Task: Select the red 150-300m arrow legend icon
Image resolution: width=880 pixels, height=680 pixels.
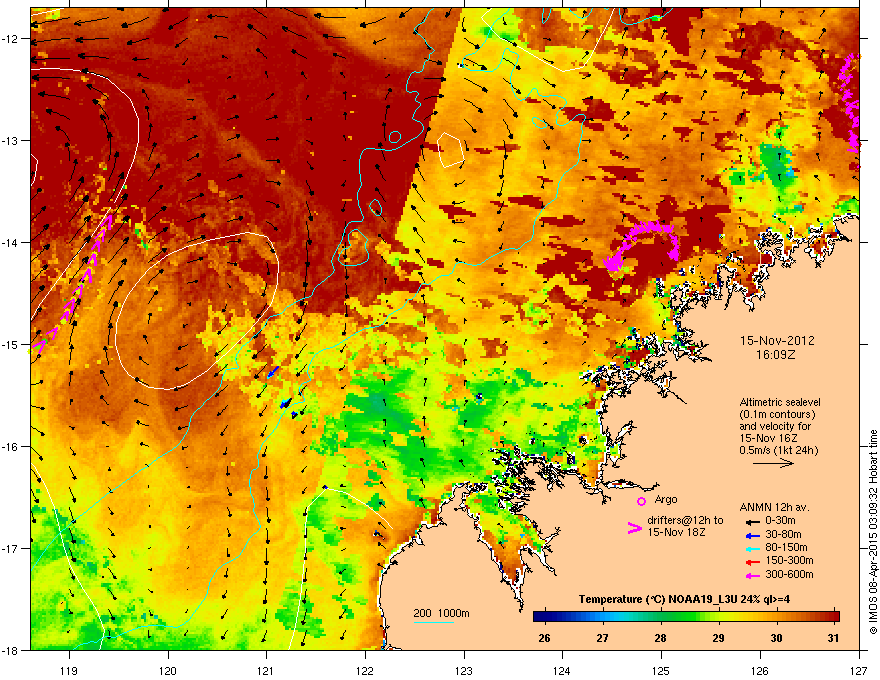Action: coord(752,562)
